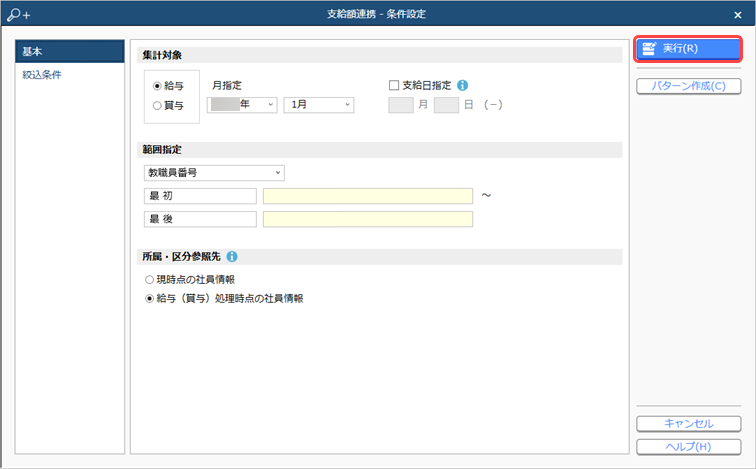Click the パターン作成(C) button

coord(688,86)
